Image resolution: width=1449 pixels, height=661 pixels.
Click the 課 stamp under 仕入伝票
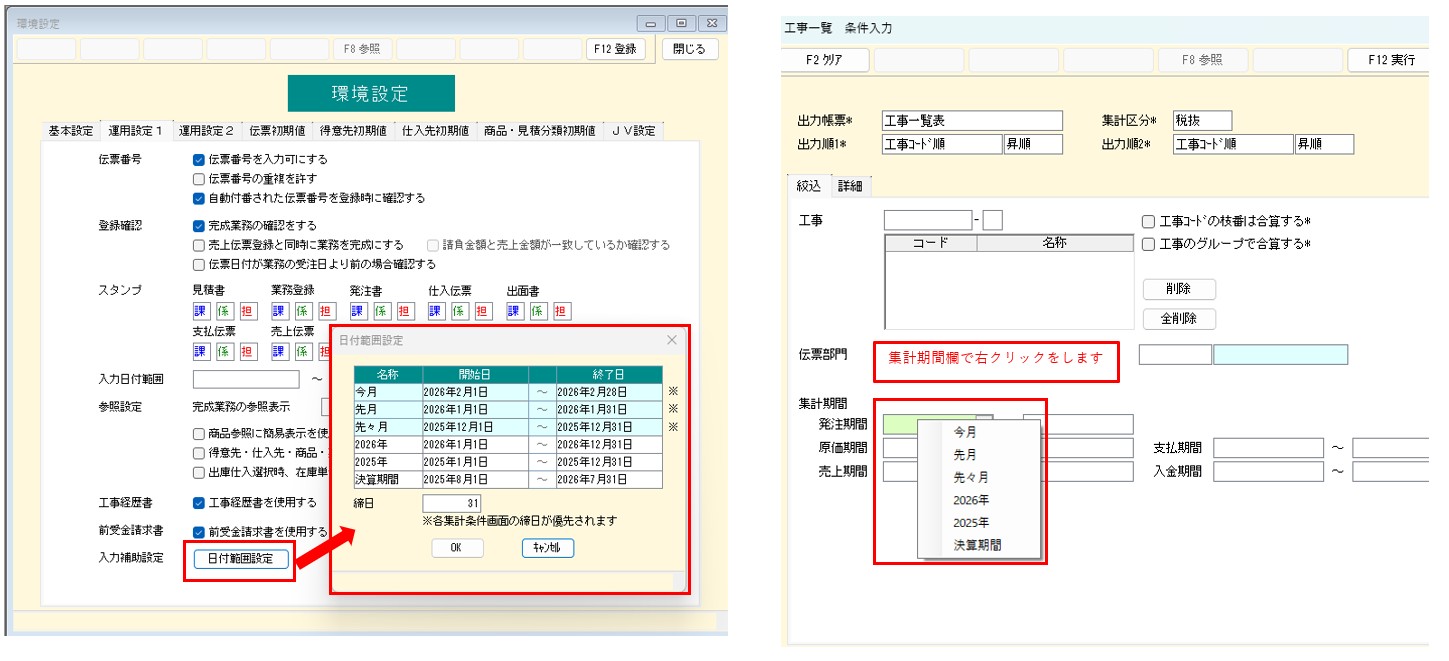436,311
